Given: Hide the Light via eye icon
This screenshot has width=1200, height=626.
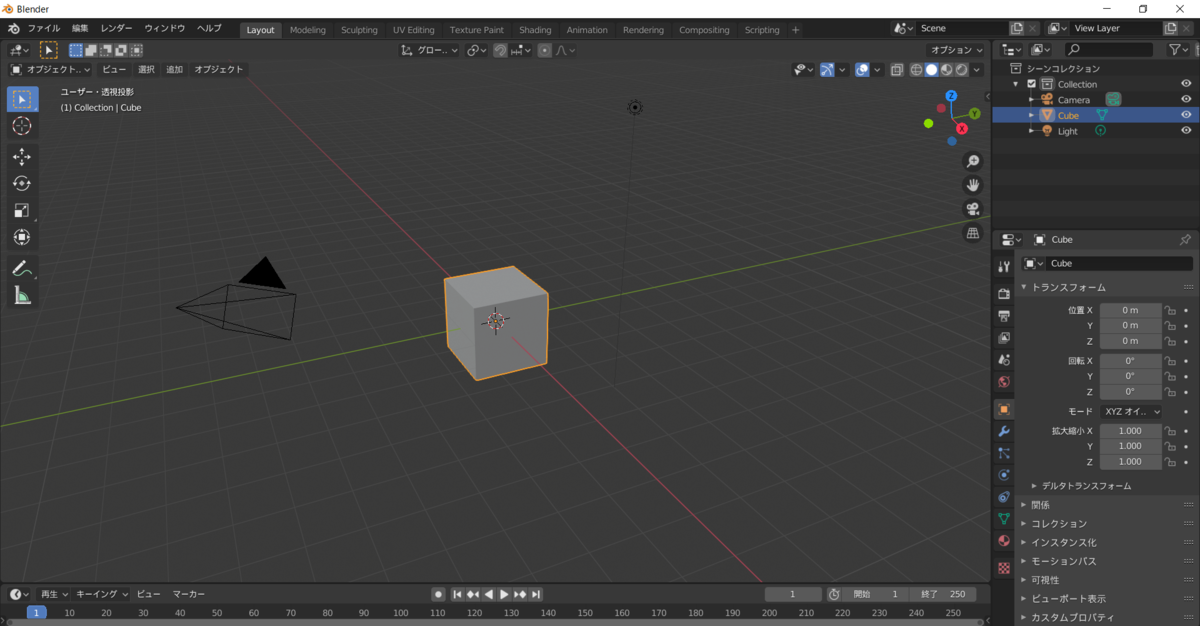Looking at the screenshot, I should [x=1186, y=131].
